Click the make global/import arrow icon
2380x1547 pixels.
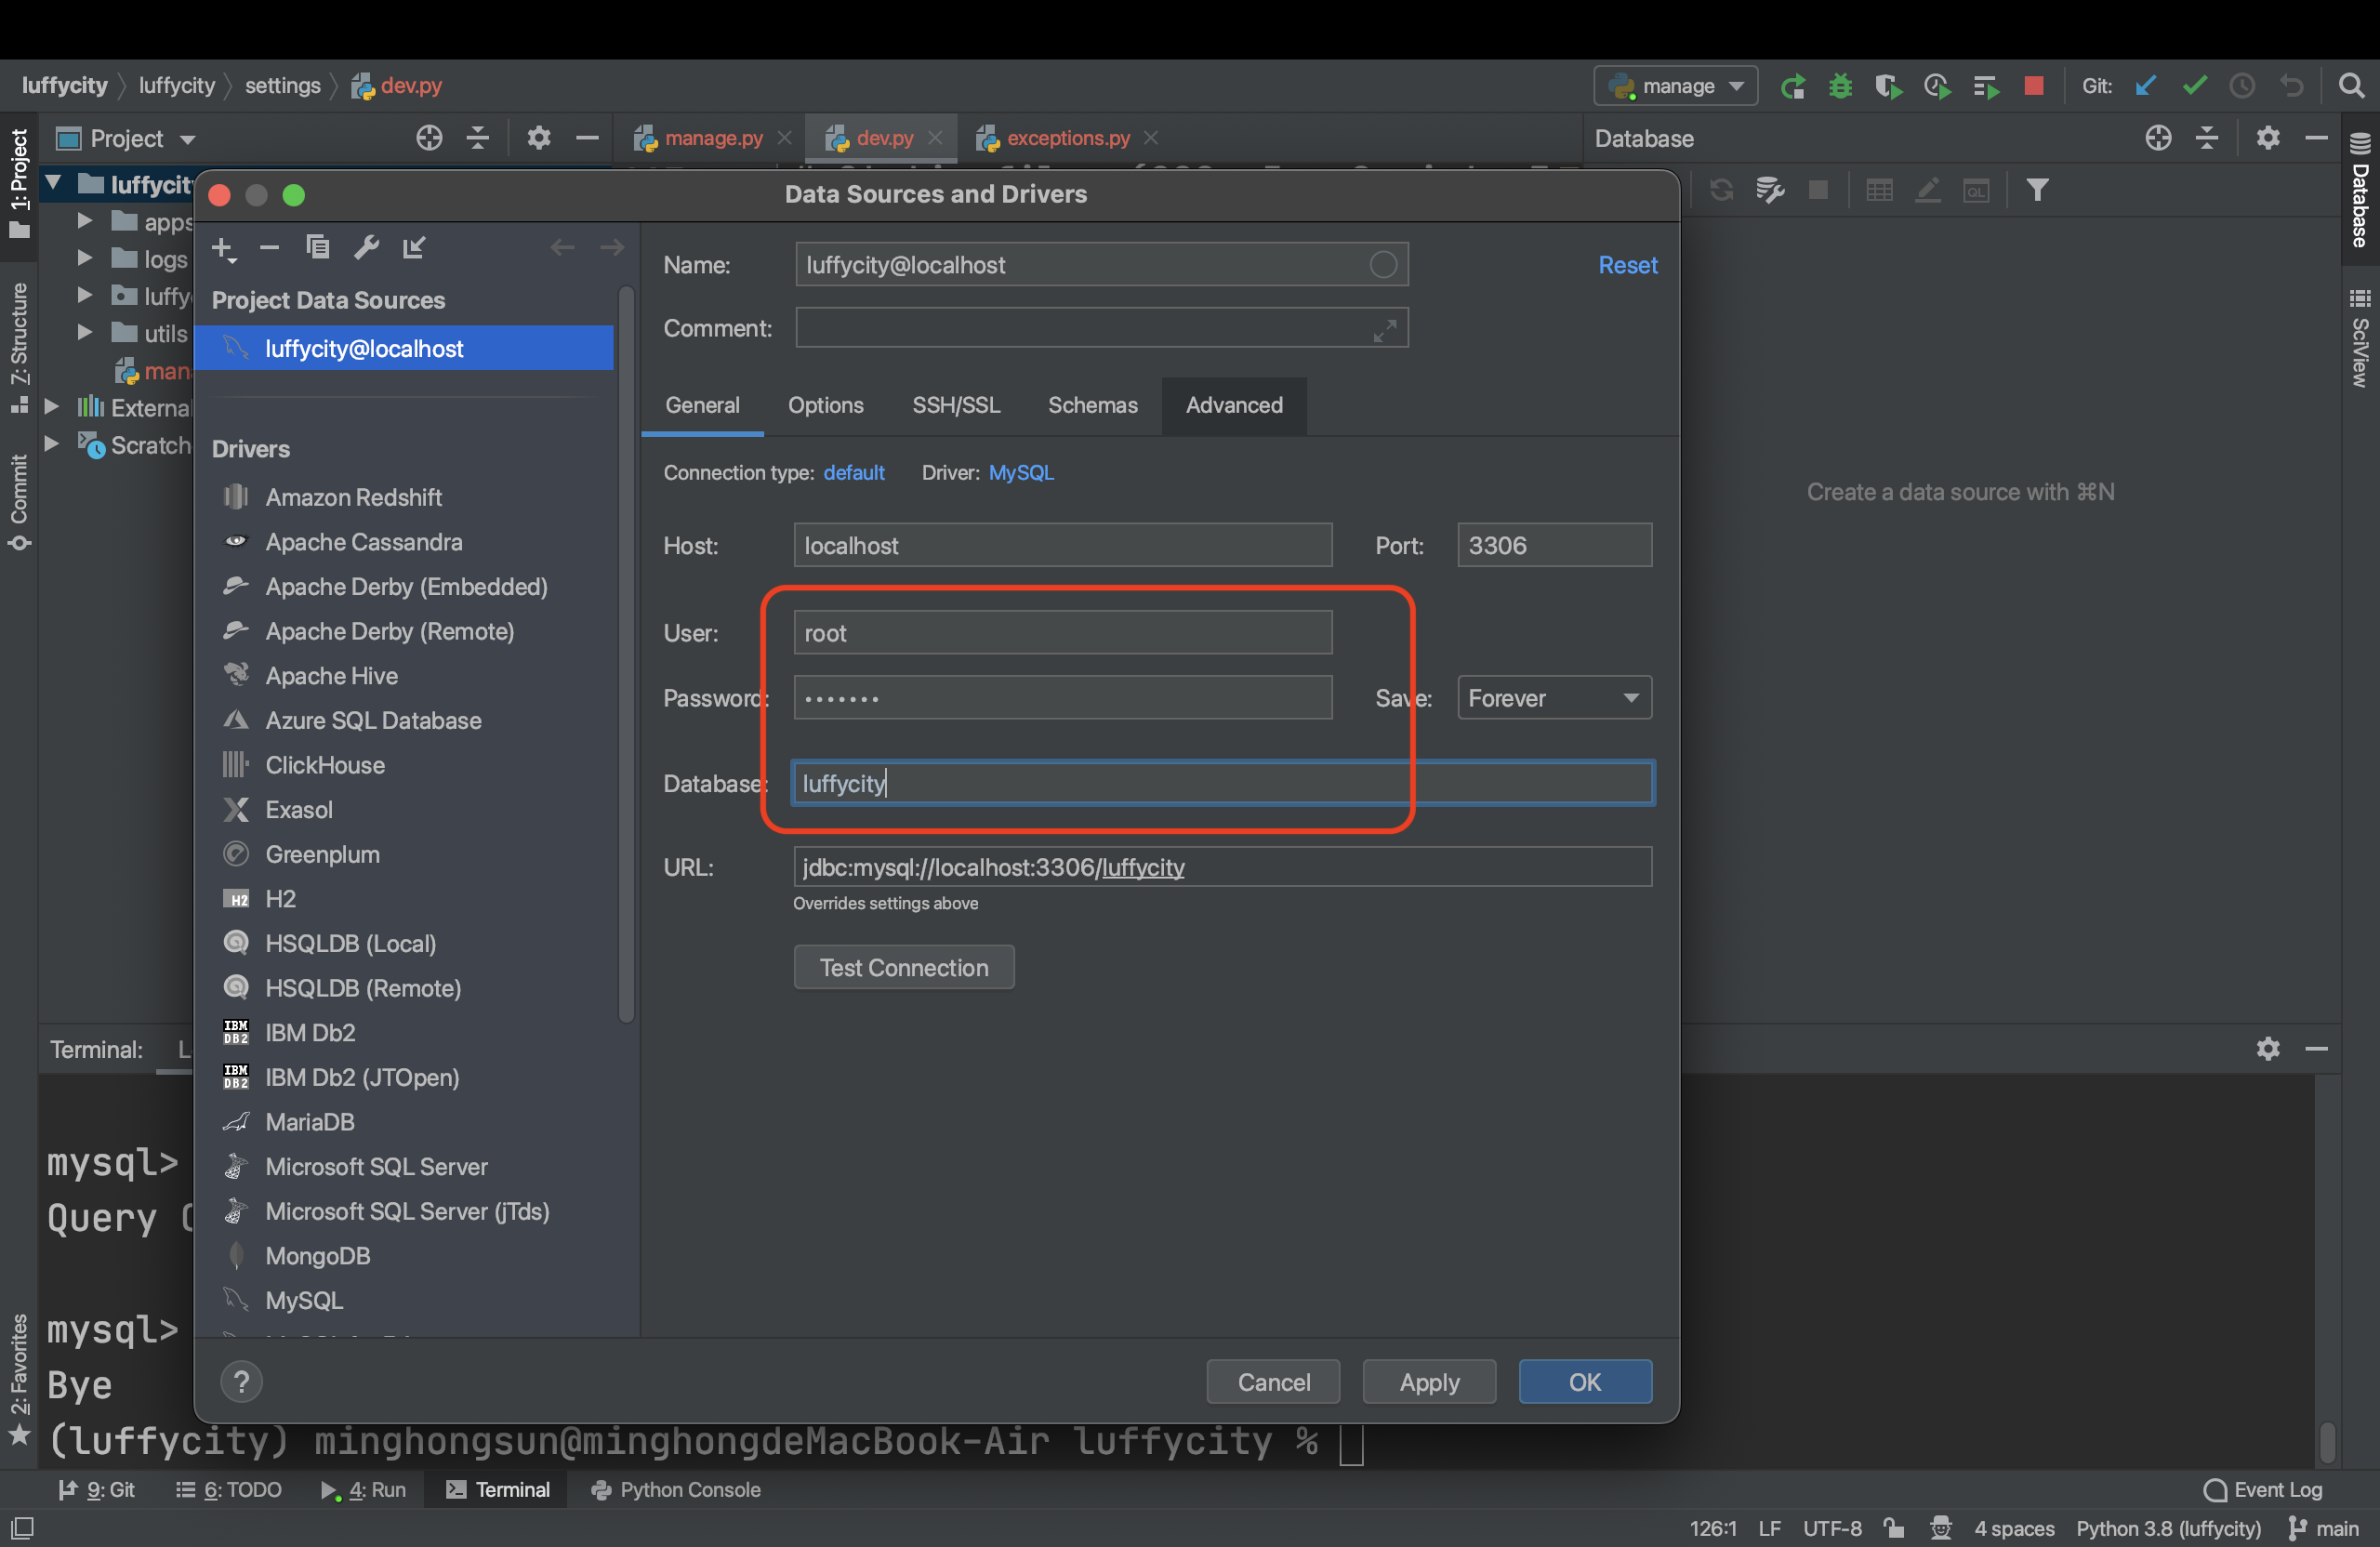click(414, 247)
